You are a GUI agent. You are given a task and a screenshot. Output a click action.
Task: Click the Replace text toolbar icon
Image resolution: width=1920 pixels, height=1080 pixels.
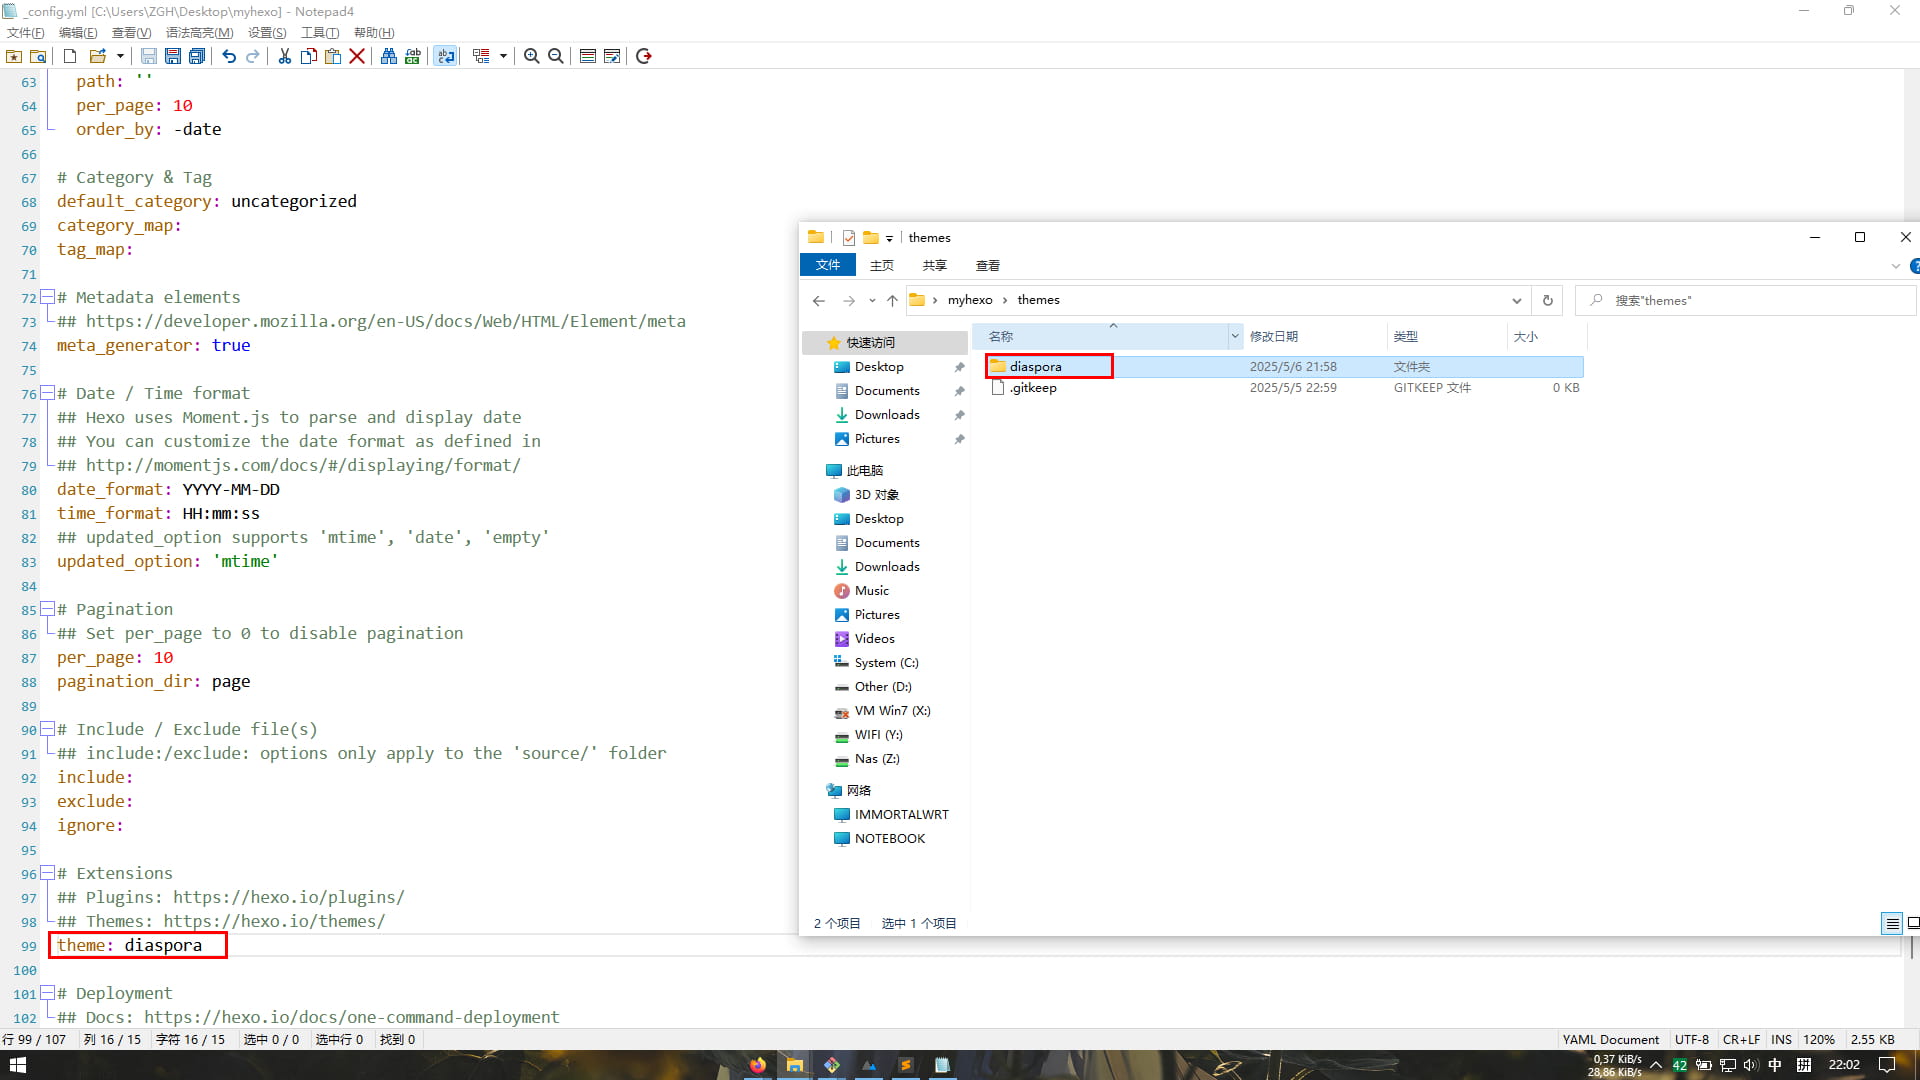pyautogui.click(x=412, y=56)
